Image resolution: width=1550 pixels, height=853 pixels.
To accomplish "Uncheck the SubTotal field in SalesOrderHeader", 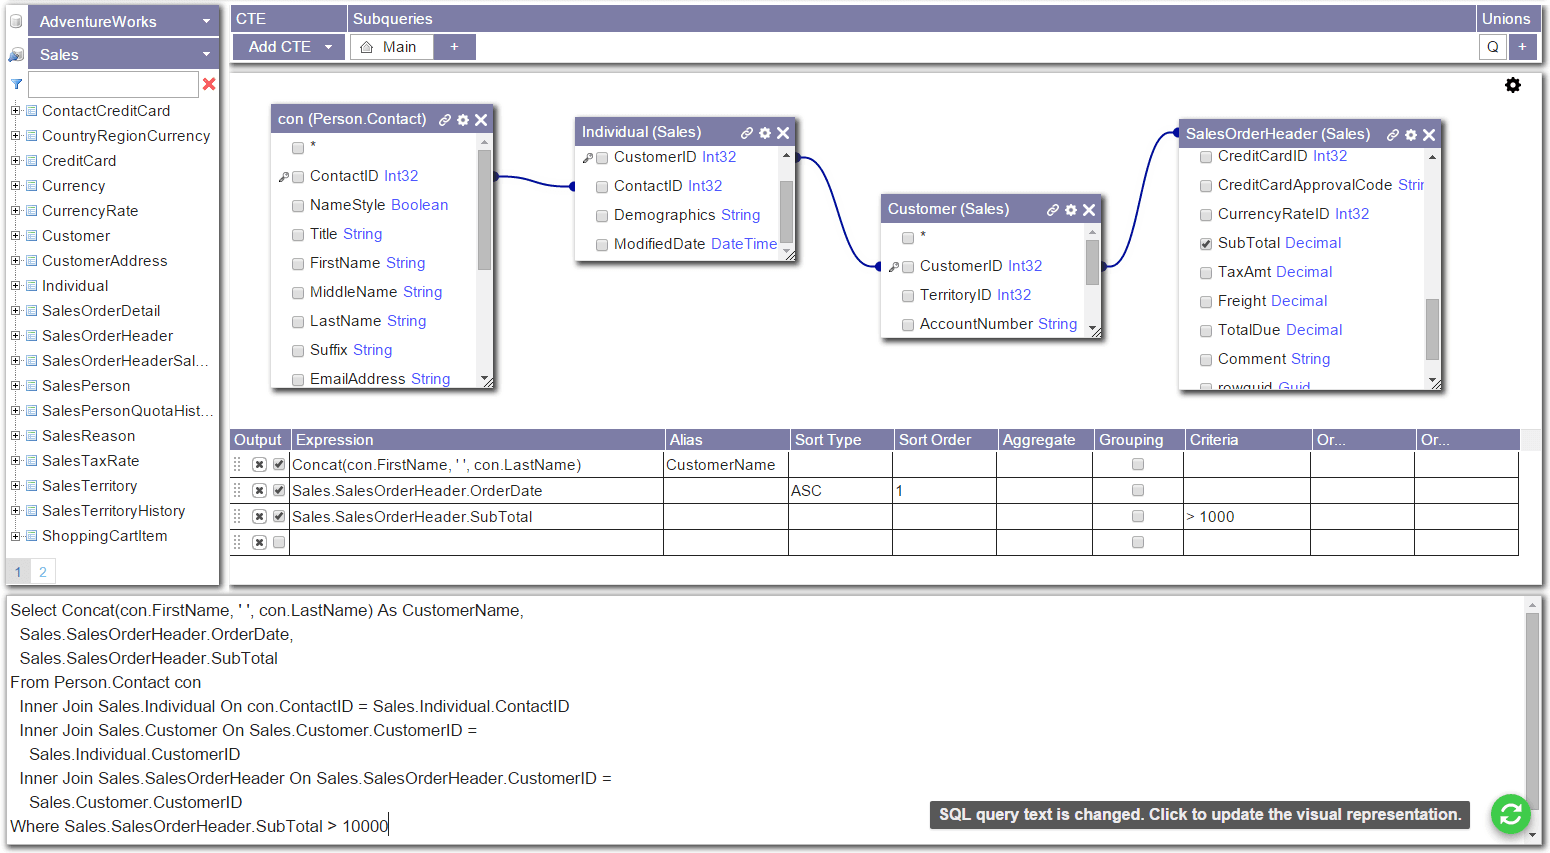I will point(1206,244).
